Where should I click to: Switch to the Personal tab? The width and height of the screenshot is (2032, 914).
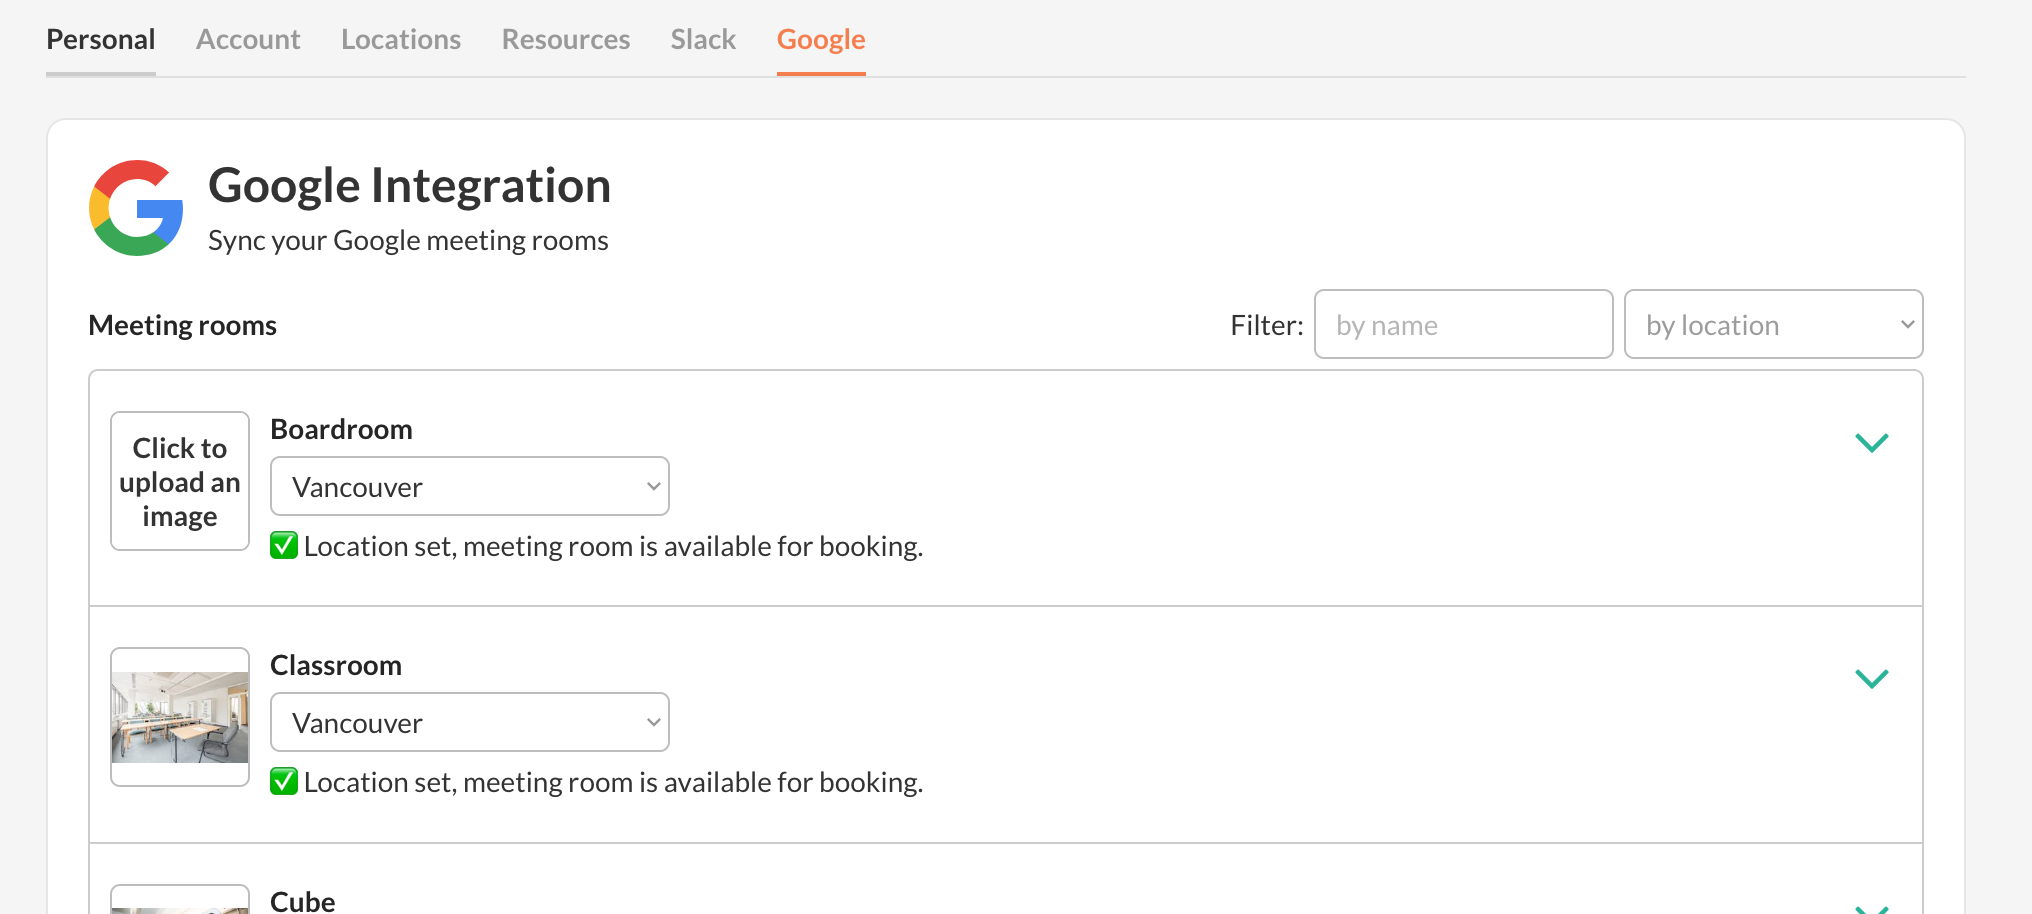101,40
